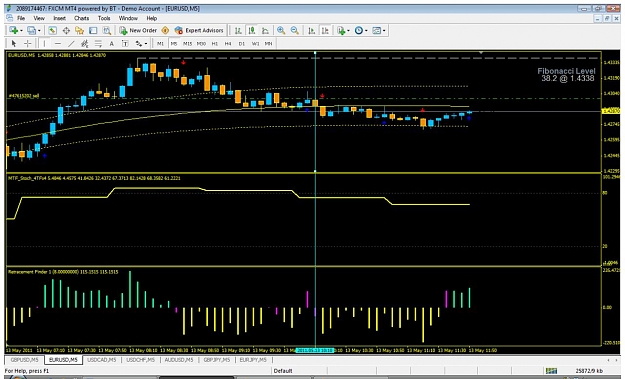Open the Insert menu
Screen dimensions: 625x379
59,18
